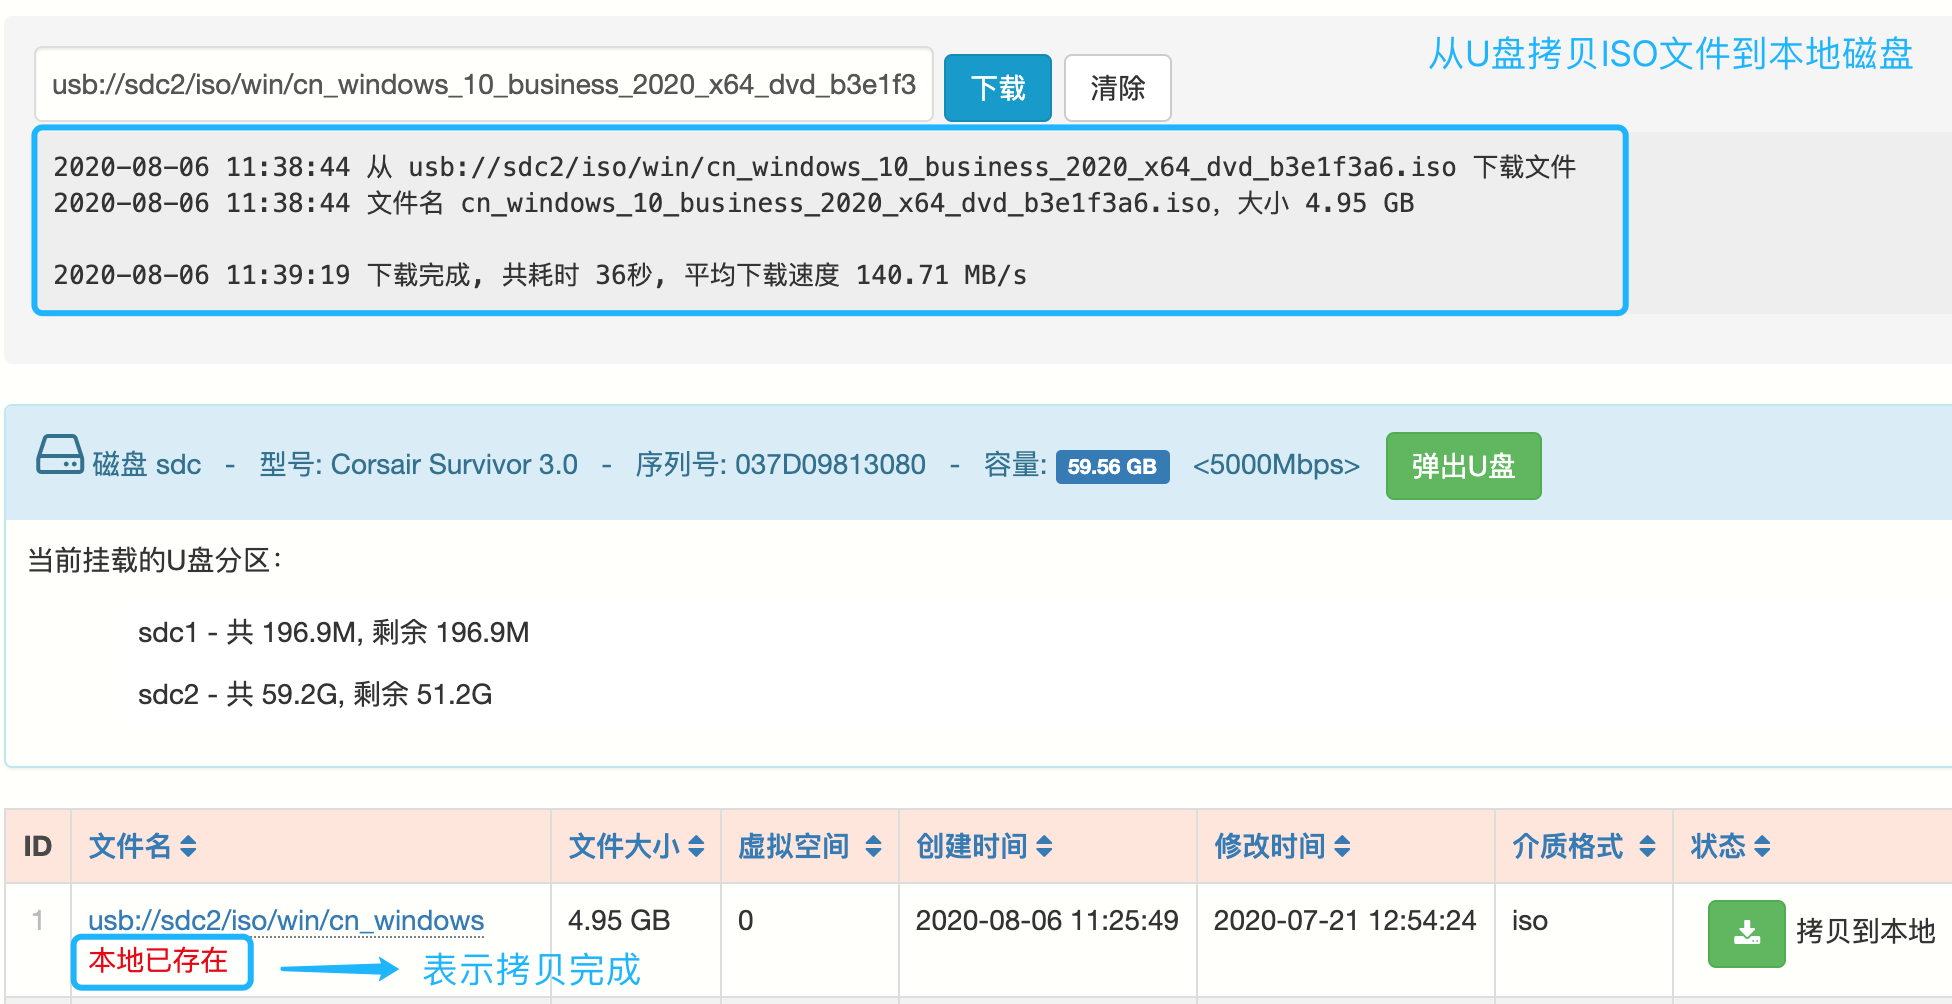Click the green copy-to-local download icon
1952x1004 pixels.
pos(1745,933)
